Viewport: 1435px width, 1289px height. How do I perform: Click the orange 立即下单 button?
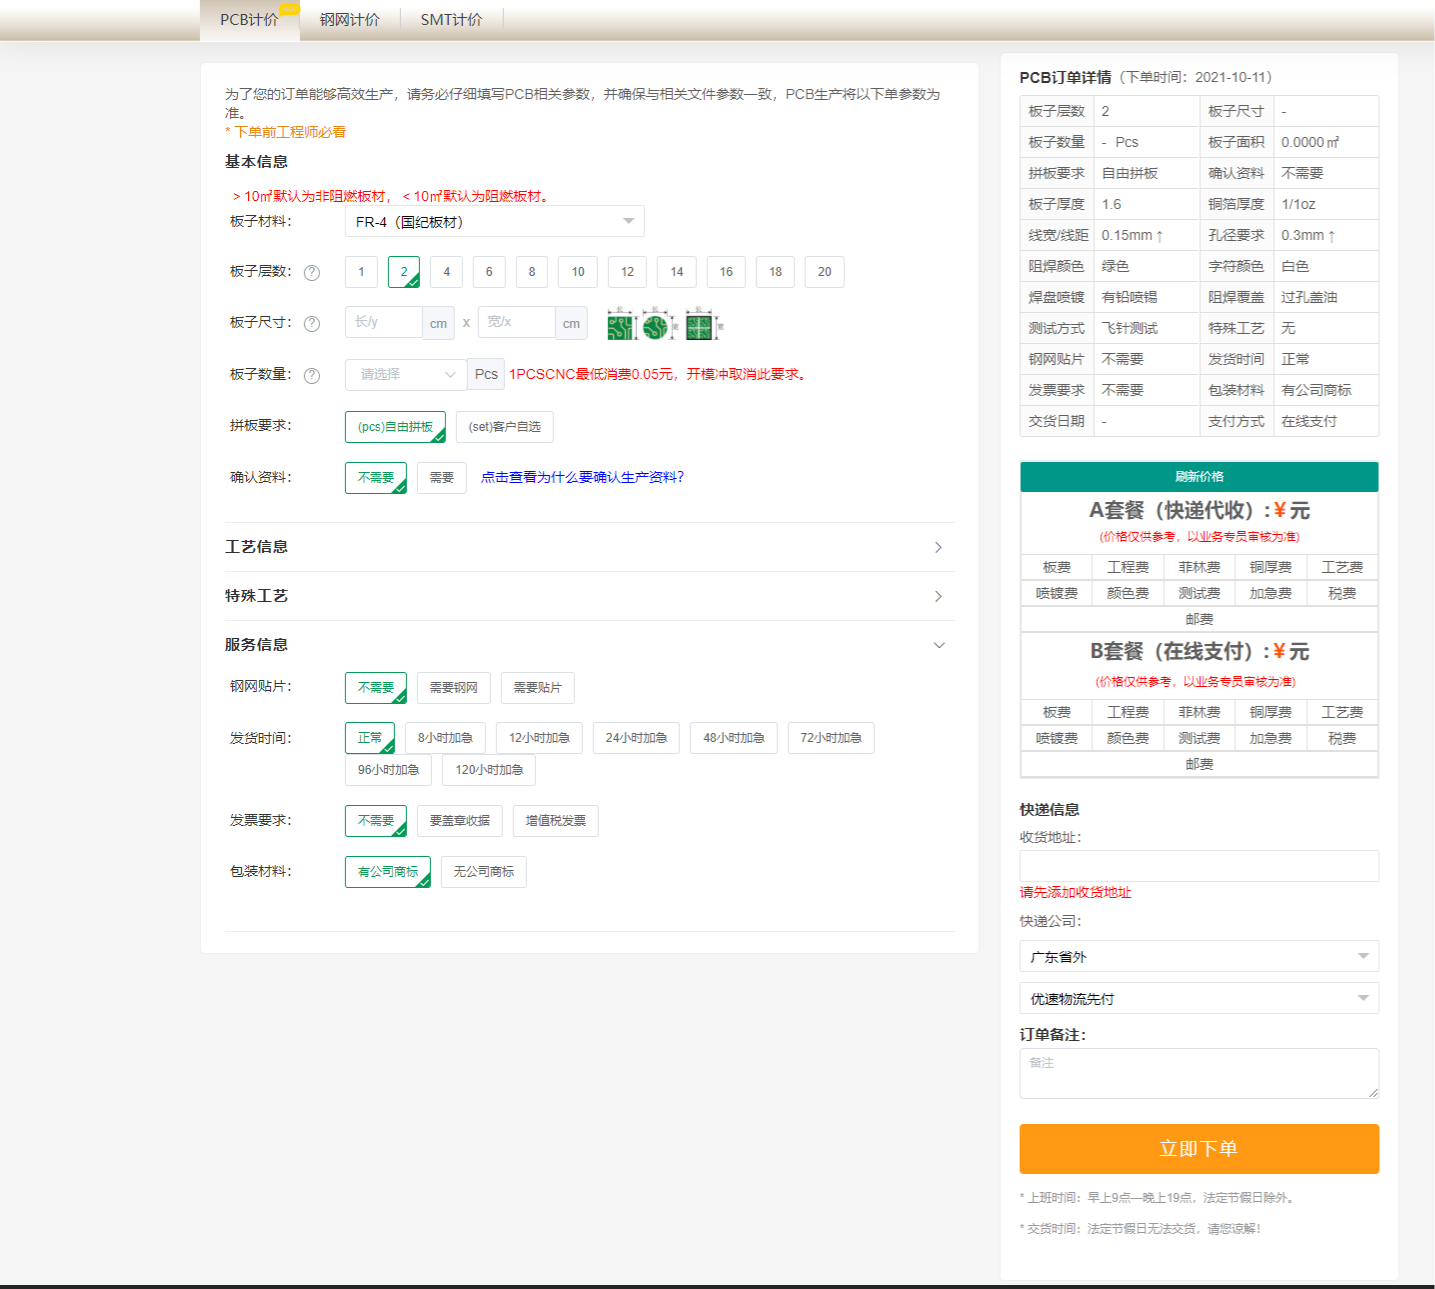(1198, 1149)
